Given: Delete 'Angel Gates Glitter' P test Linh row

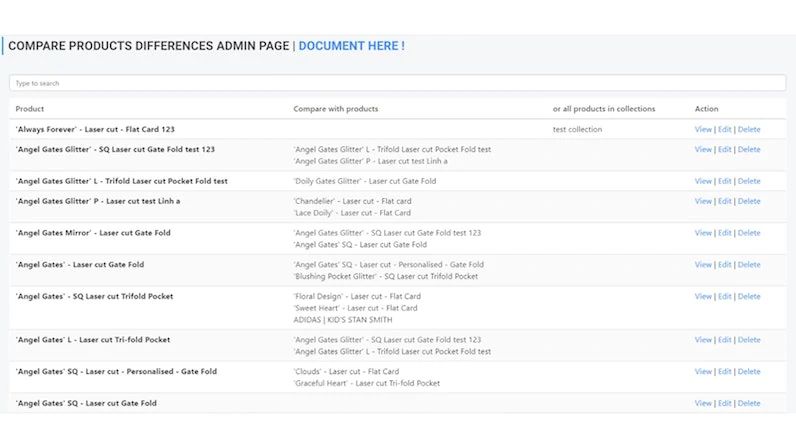Looking at the screenshot, I should pyautogui.click(x=749, y=202).
